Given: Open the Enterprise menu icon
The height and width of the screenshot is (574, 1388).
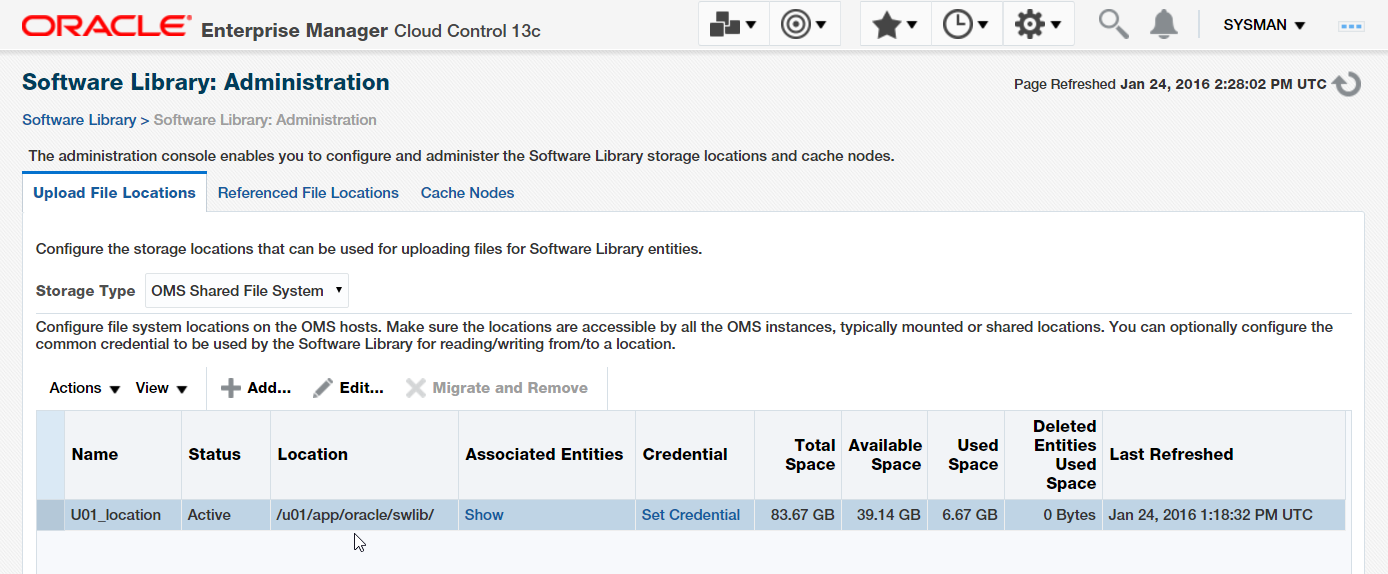Looking at the screenshot, I should tap(733, 24).
